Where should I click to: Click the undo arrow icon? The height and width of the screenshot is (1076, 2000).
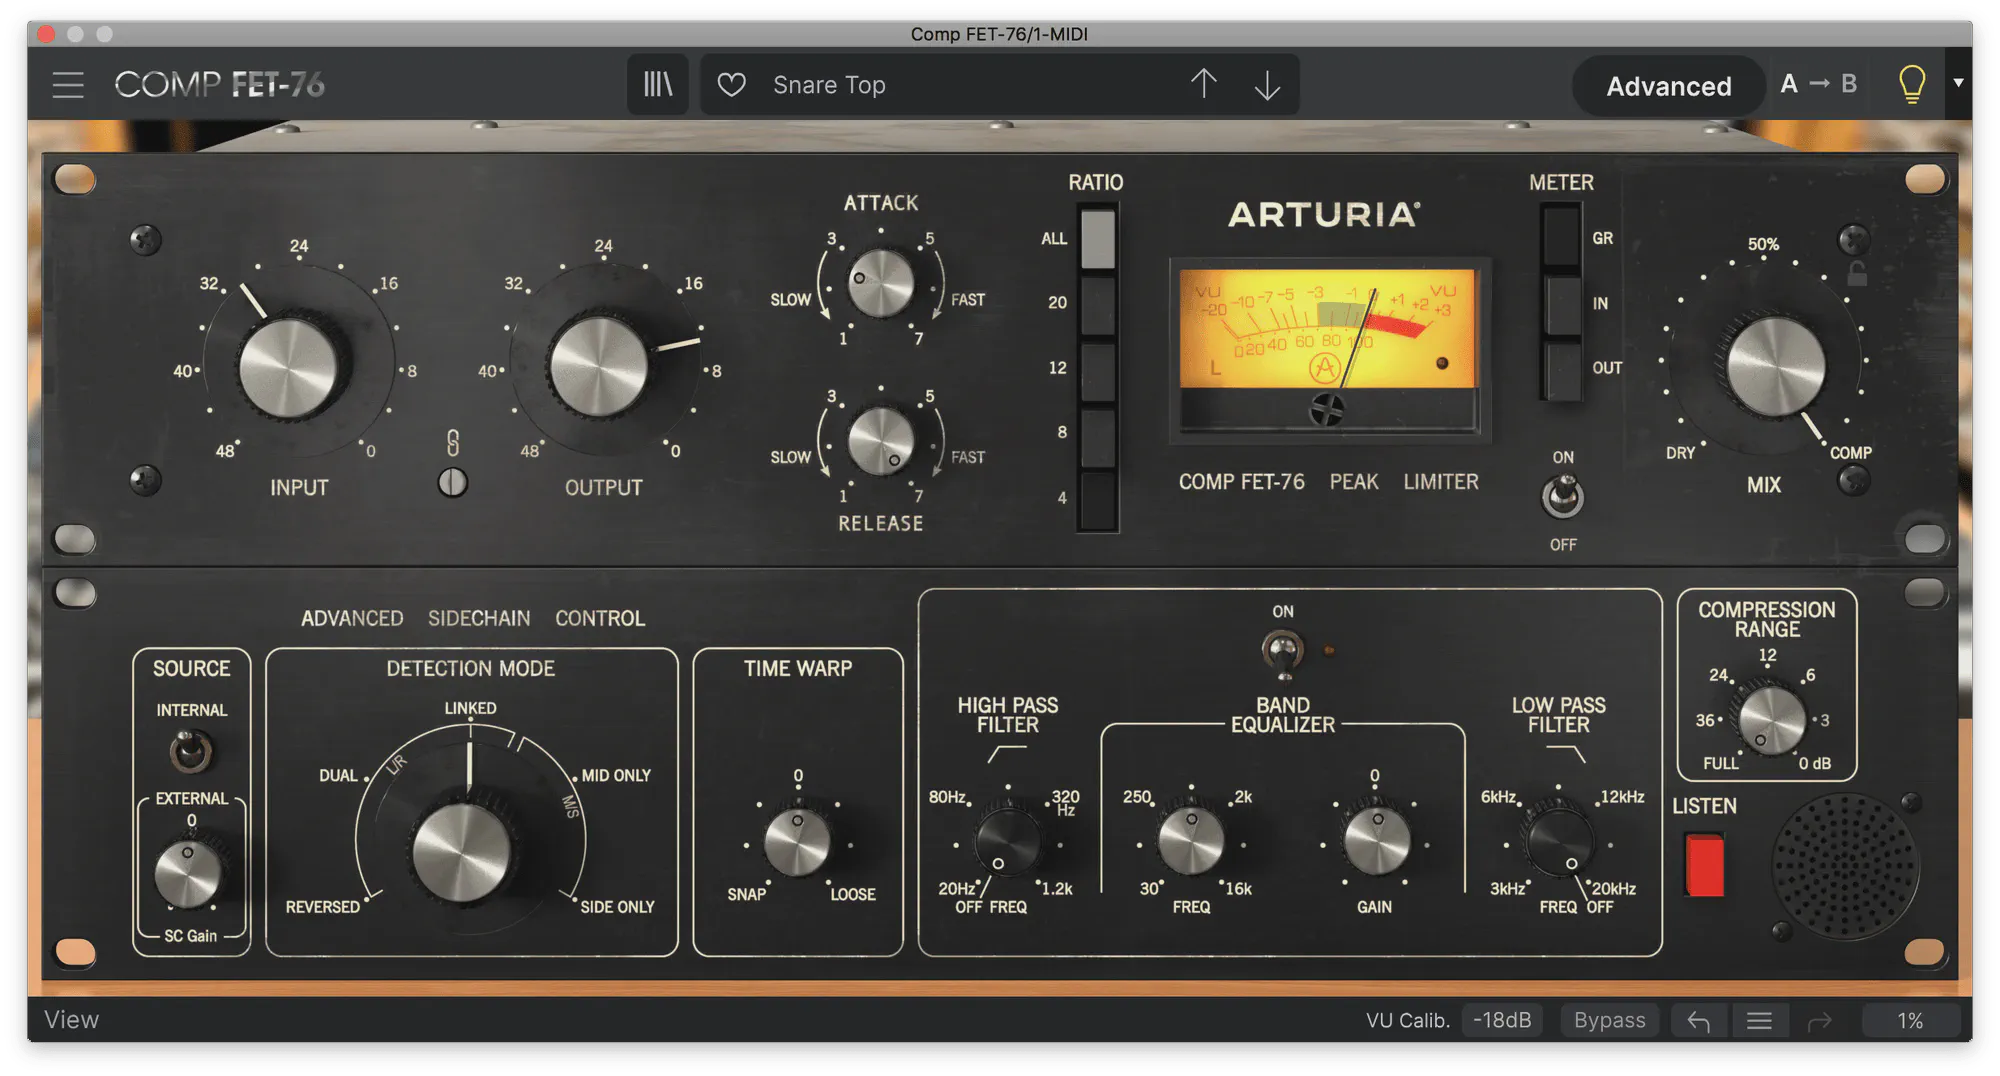tap(1698, 1021)
